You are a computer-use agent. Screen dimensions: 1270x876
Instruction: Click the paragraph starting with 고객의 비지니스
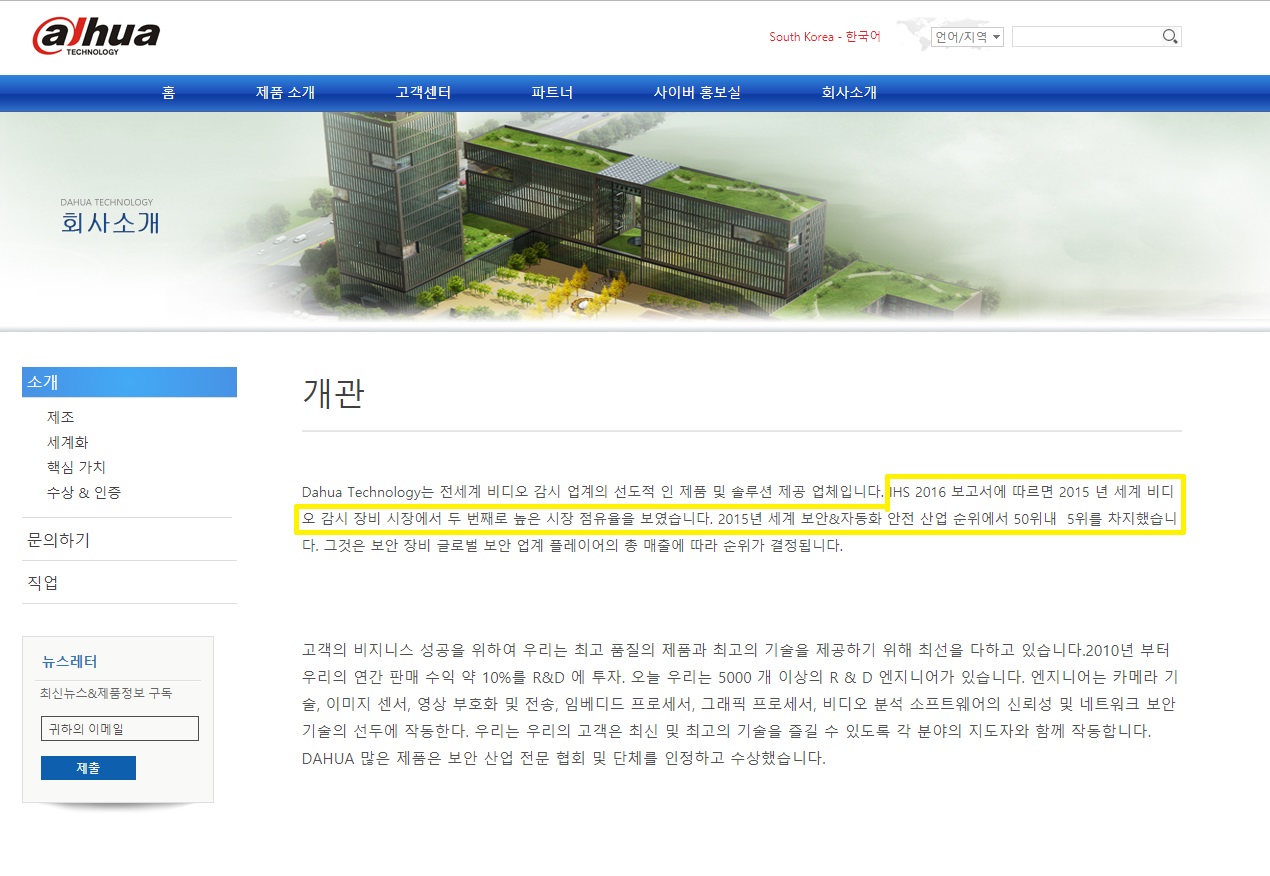pos(742,703)
